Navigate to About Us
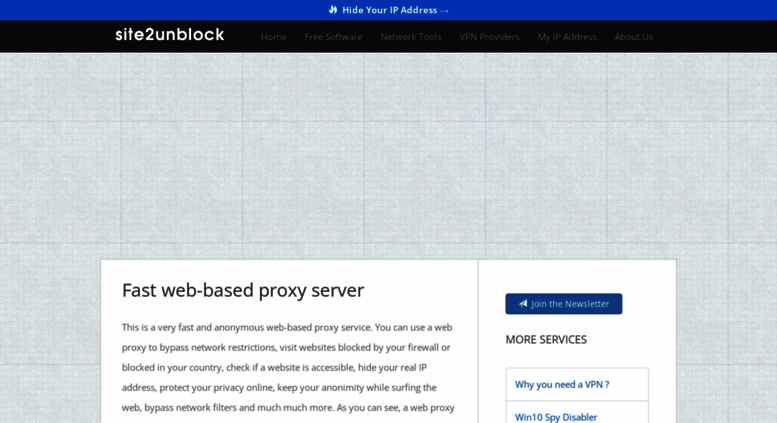The height and width of the screenshot is (423, 777). click(634, 37)
